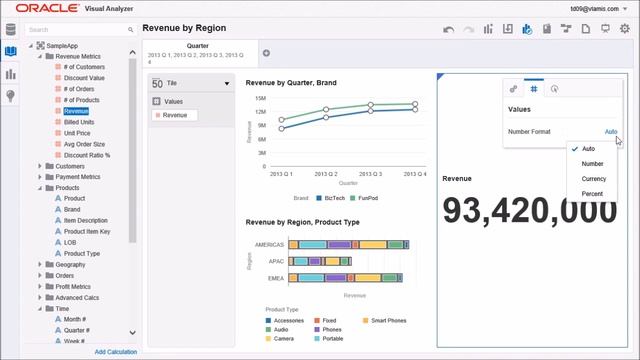The height and width of the screenshot is (360, 640).
Task: Click the Revenue chip in Values
Action: pos(174,115)
